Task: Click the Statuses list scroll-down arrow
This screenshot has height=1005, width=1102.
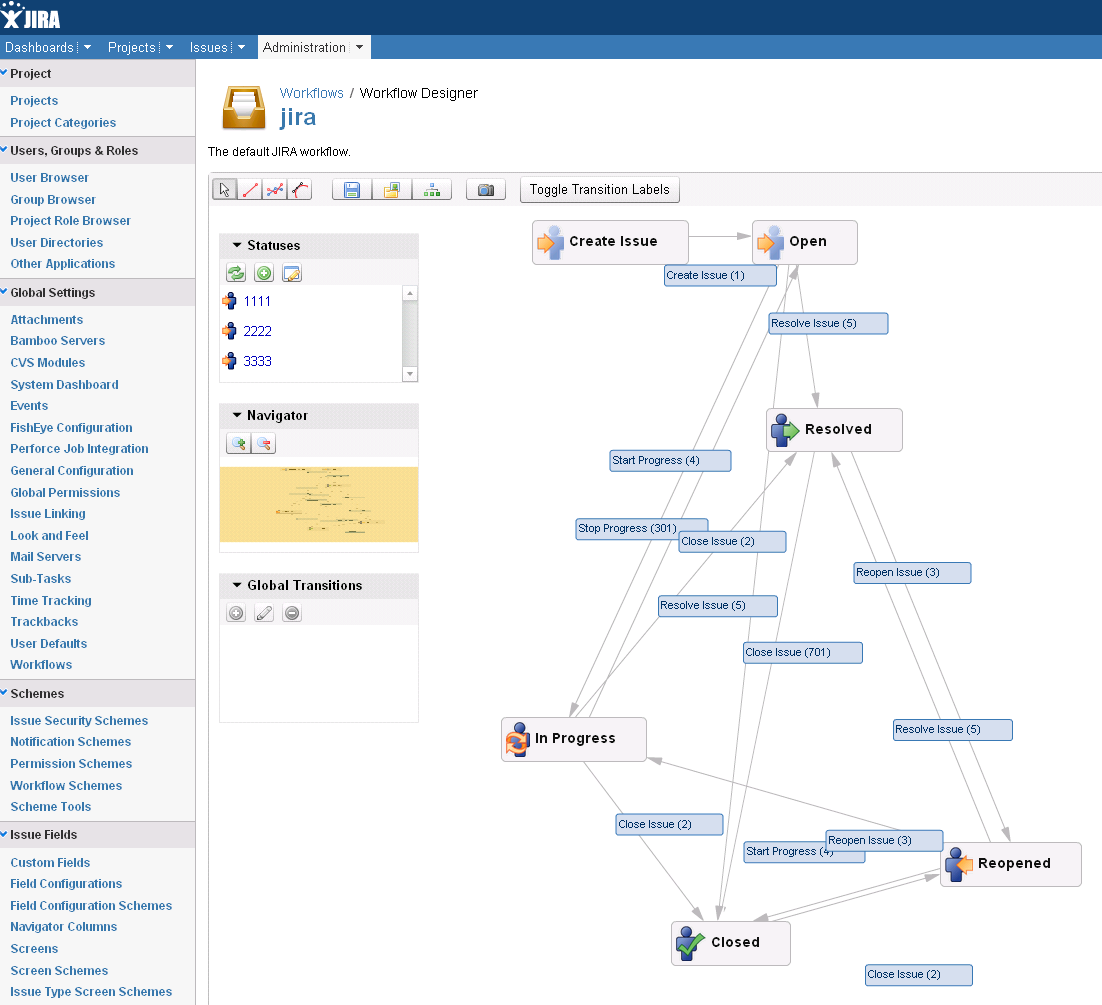Action: pos(410,374)
